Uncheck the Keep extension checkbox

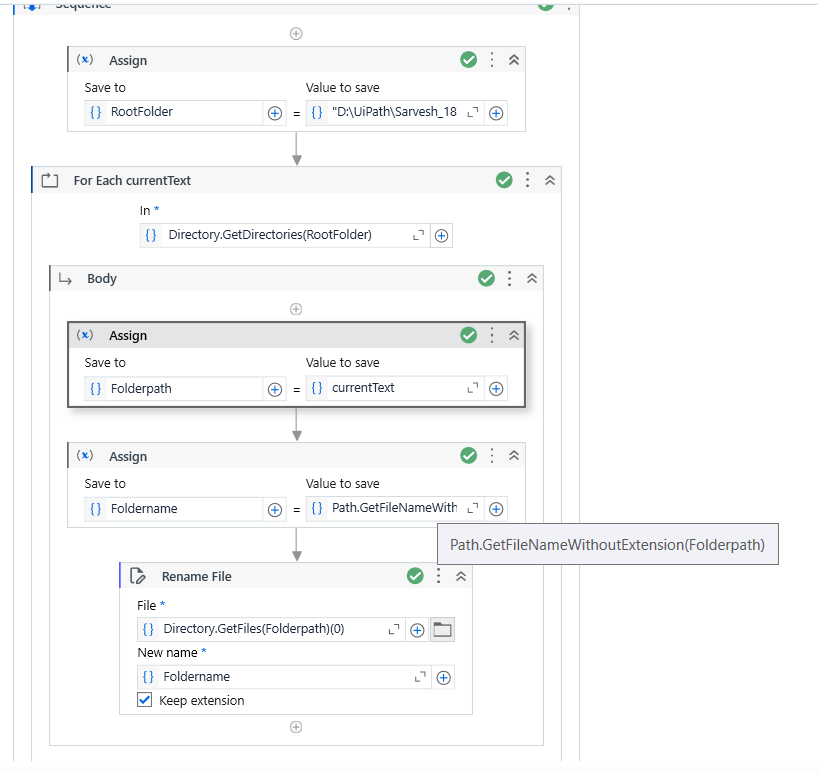[144, 699]
